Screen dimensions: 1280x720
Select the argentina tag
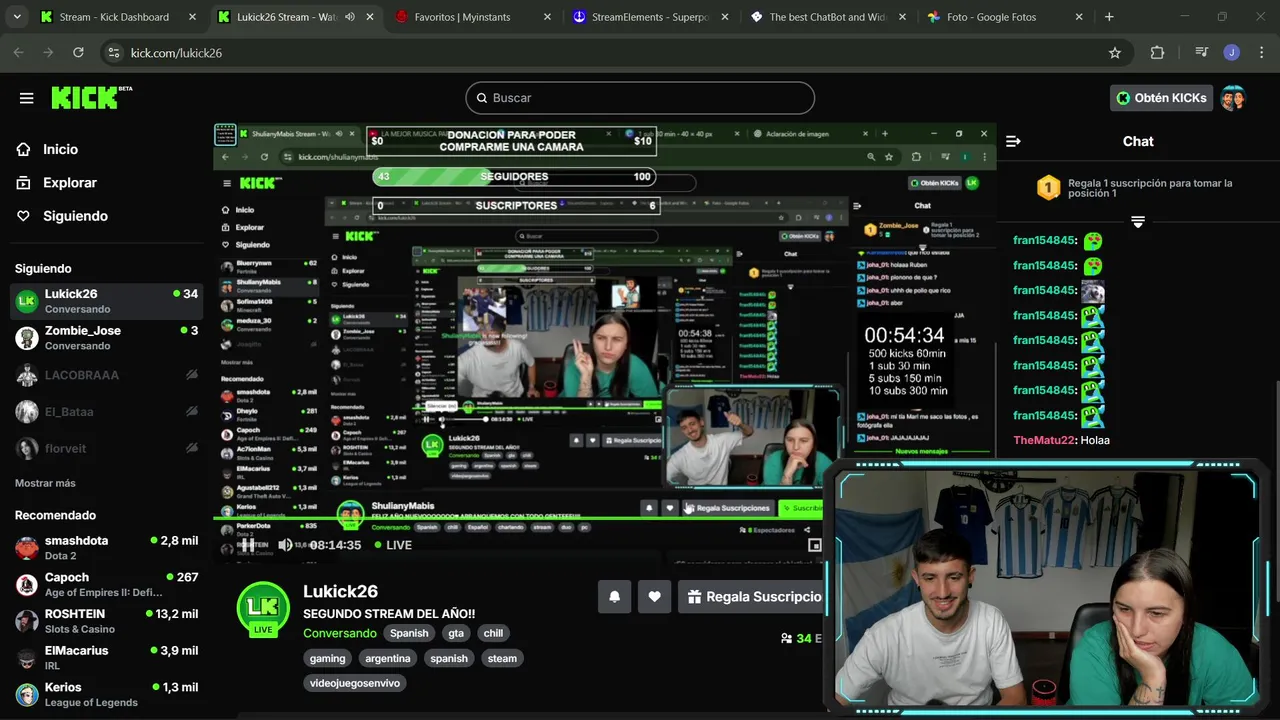pyautogui.click(x=387, y=658)
